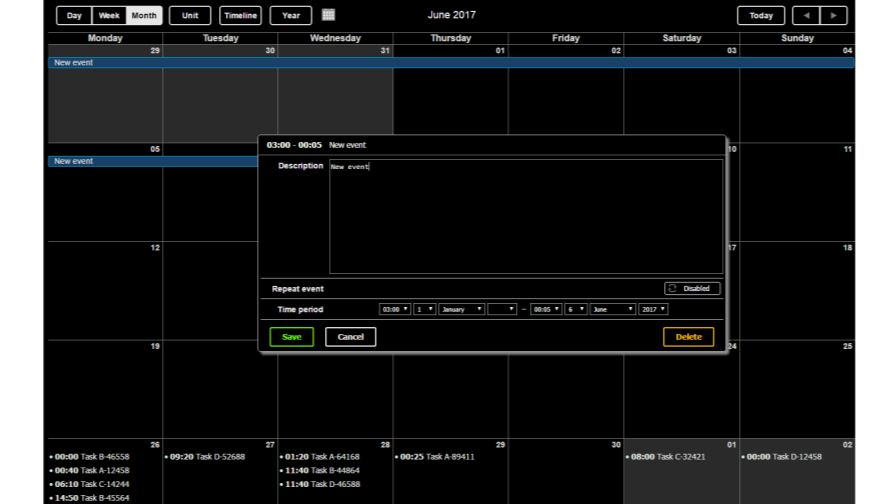The image size is (896, 504).
Task: Switch to the Timeline view tab
Action: pyautogui.click(x=241, y=15)
